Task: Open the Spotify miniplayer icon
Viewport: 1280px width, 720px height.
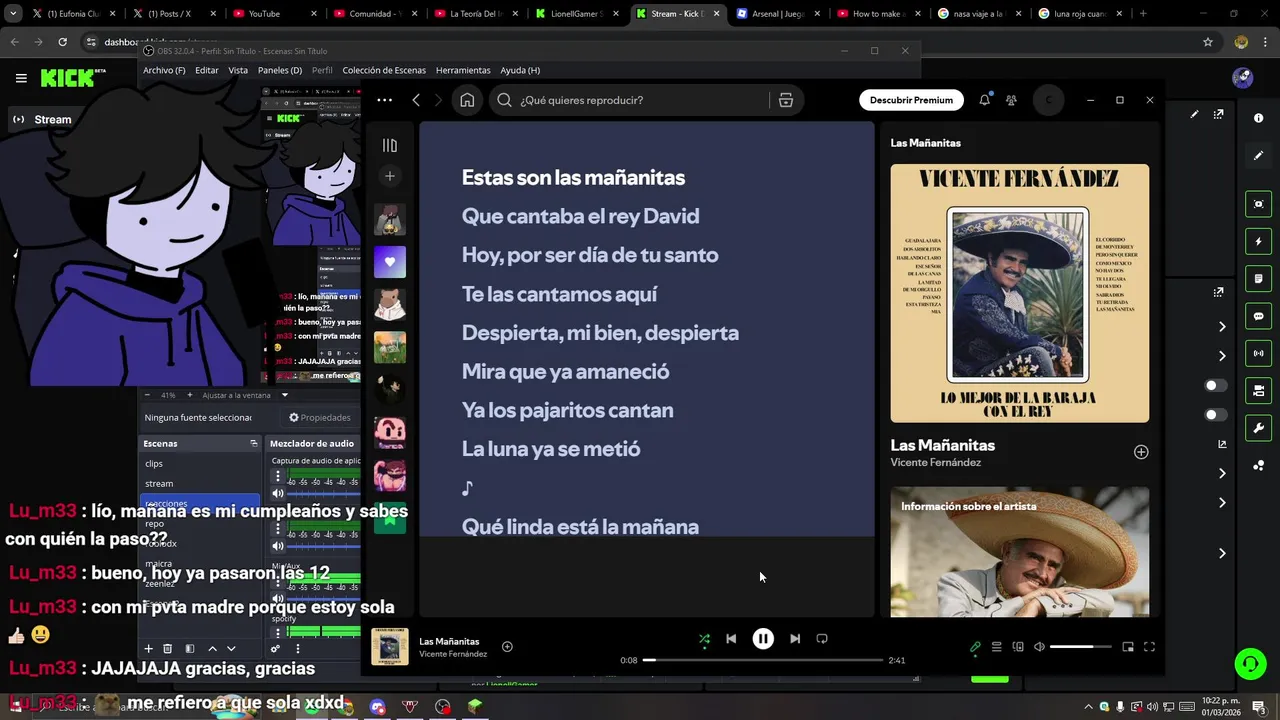Action: [1128, 647]
